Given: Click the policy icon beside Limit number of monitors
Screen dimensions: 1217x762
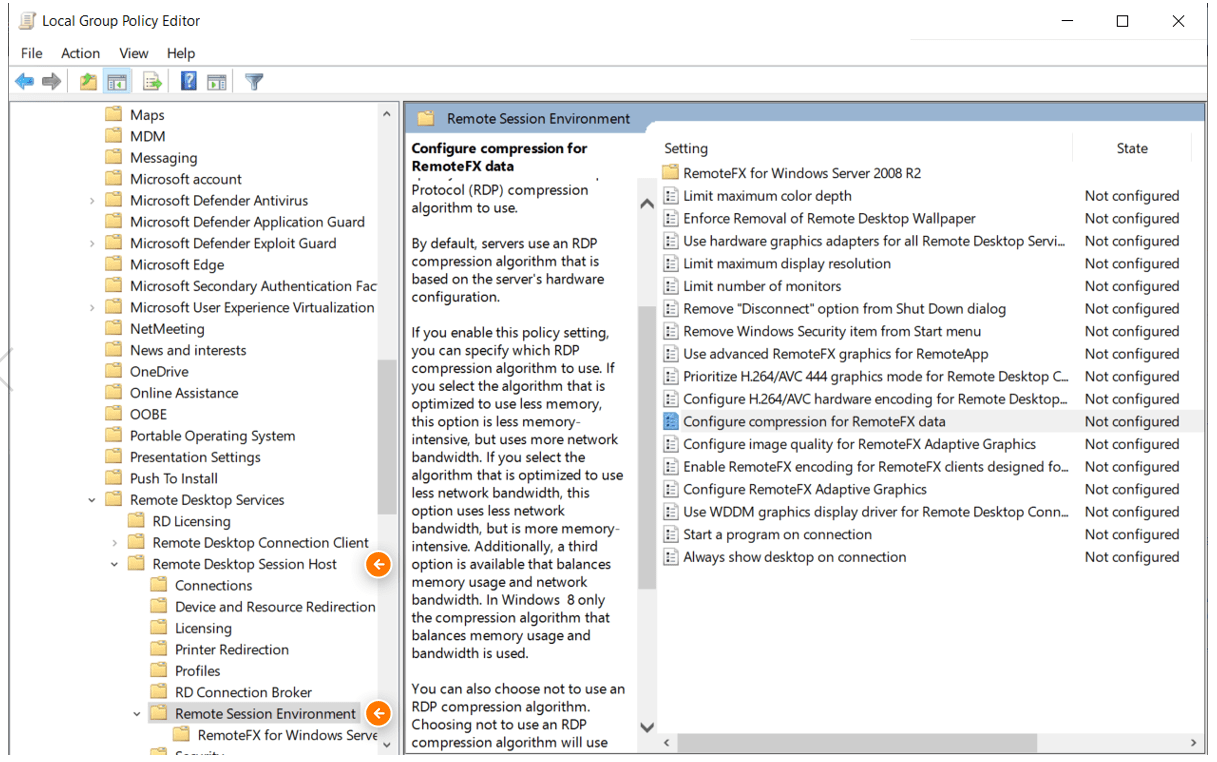Looking at the screenshot, I should click(x=671, y=286).
